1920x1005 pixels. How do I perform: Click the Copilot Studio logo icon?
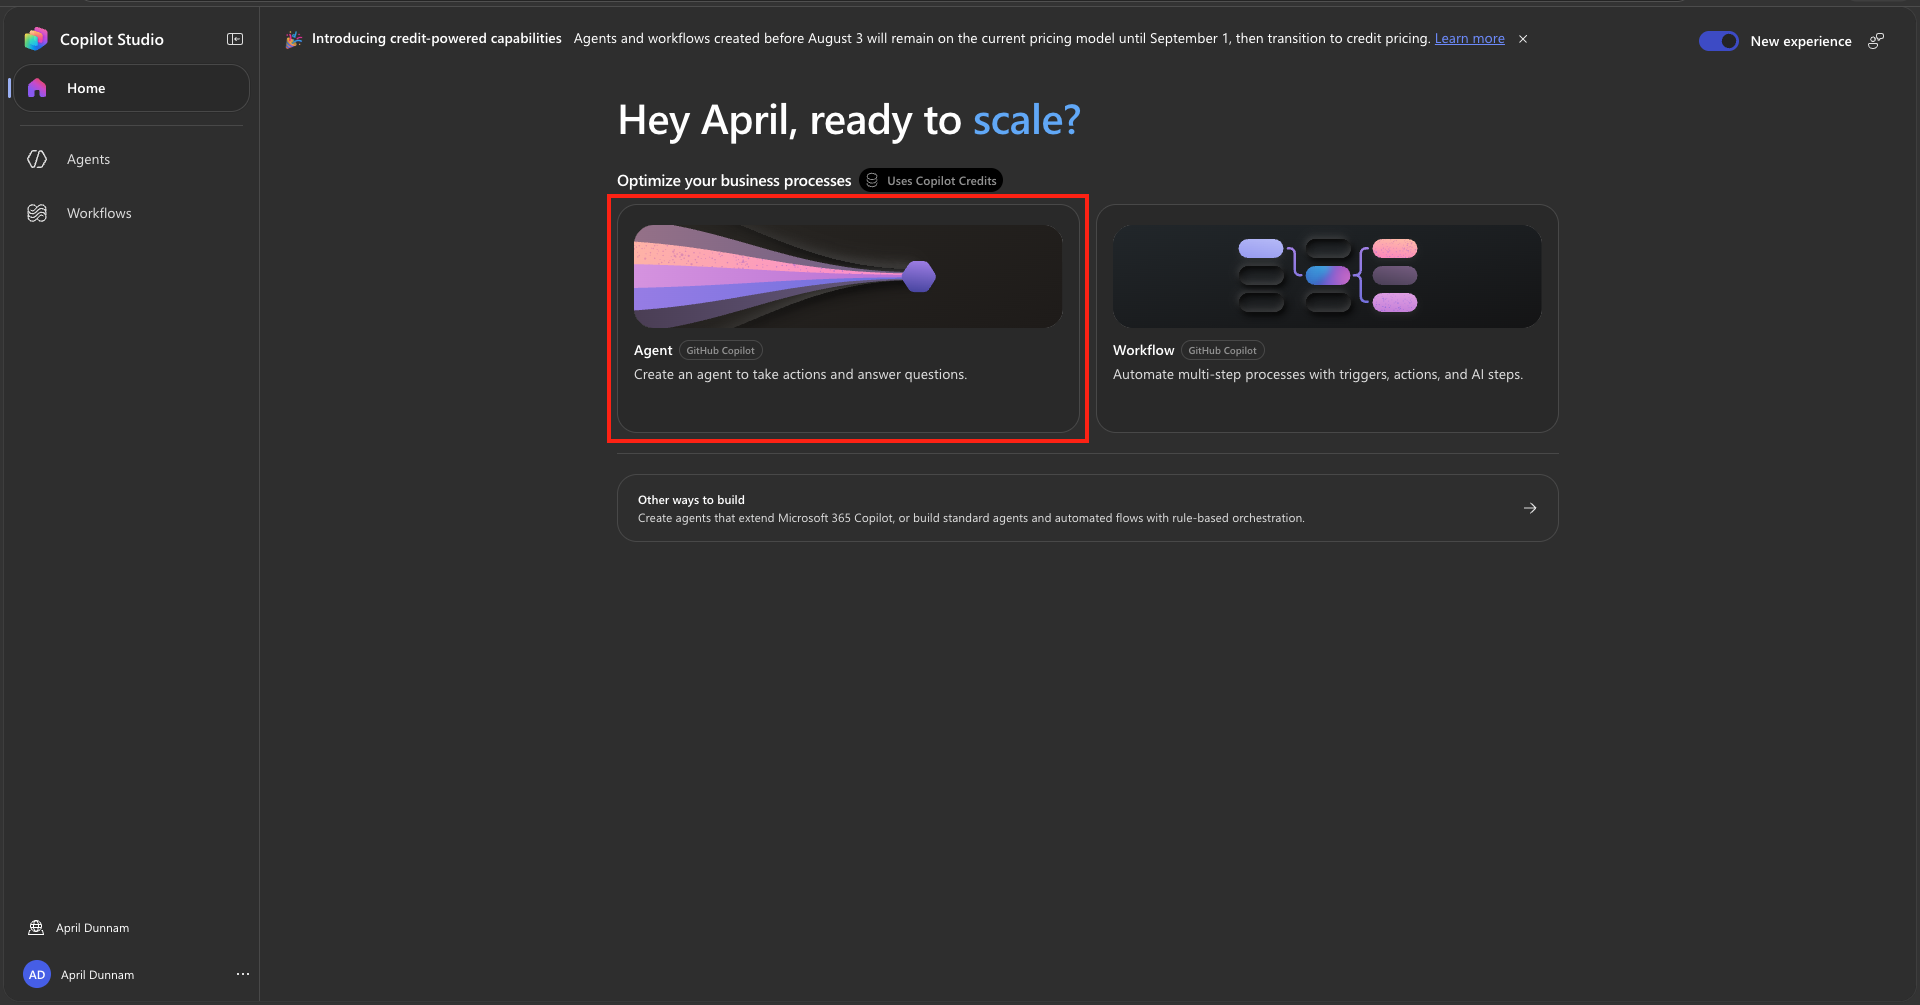[36, 39]
